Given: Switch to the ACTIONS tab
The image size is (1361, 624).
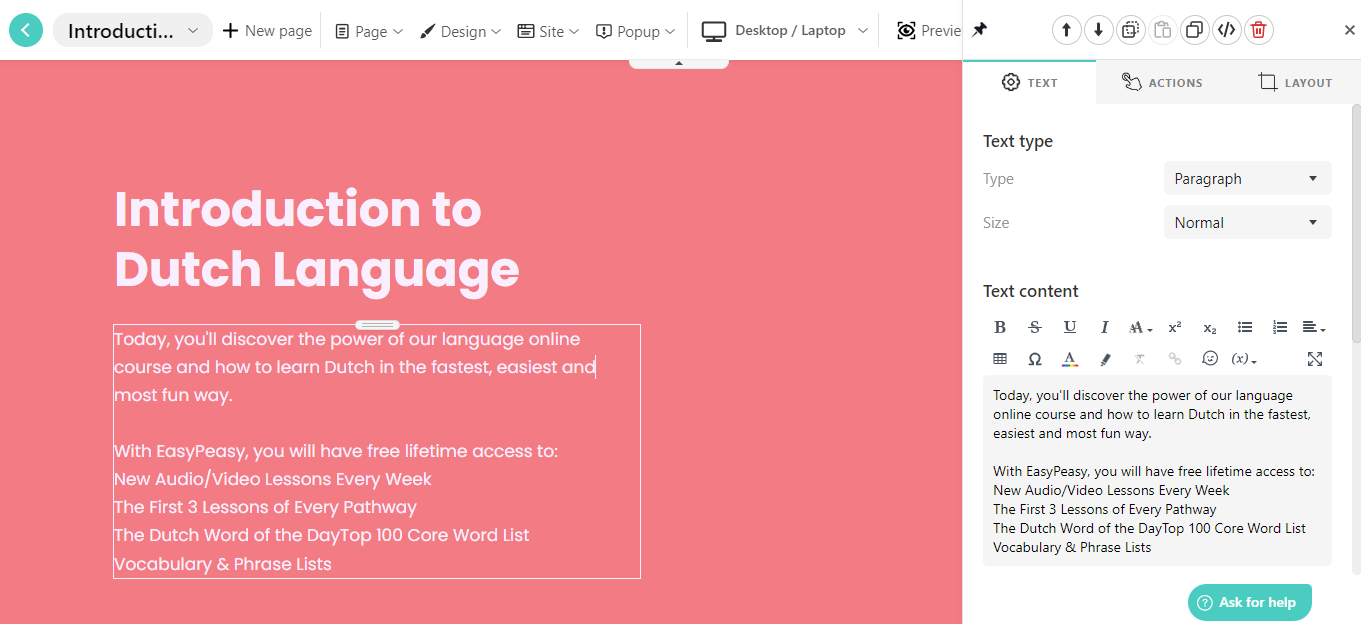Looking at the screenshot, I should coord(1162,82).
